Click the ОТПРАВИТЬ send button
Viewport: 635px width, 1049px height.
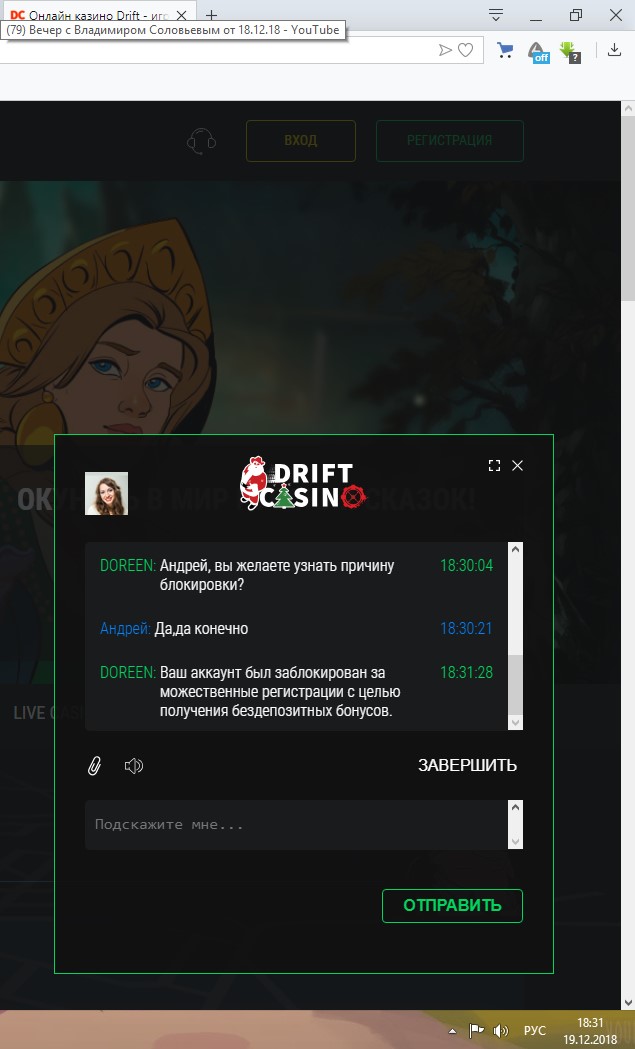[x=452, y=906]
